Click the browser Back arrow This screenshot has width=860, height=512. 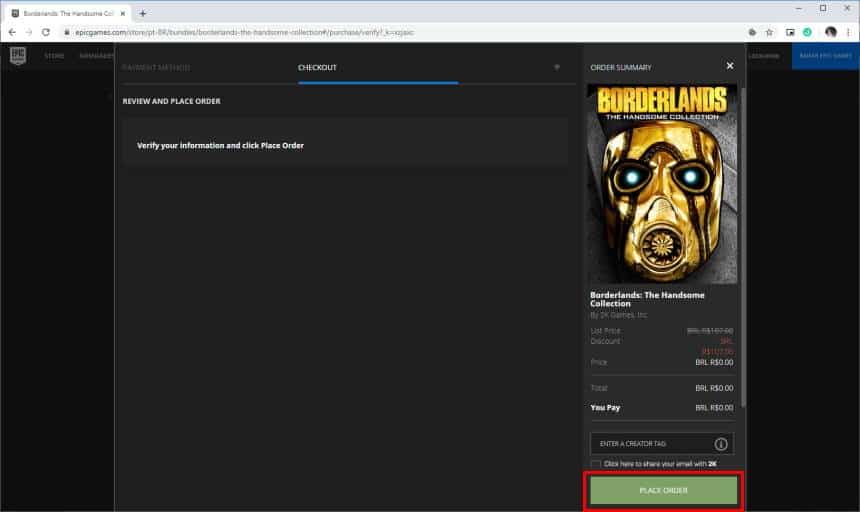tap(12, 32)
